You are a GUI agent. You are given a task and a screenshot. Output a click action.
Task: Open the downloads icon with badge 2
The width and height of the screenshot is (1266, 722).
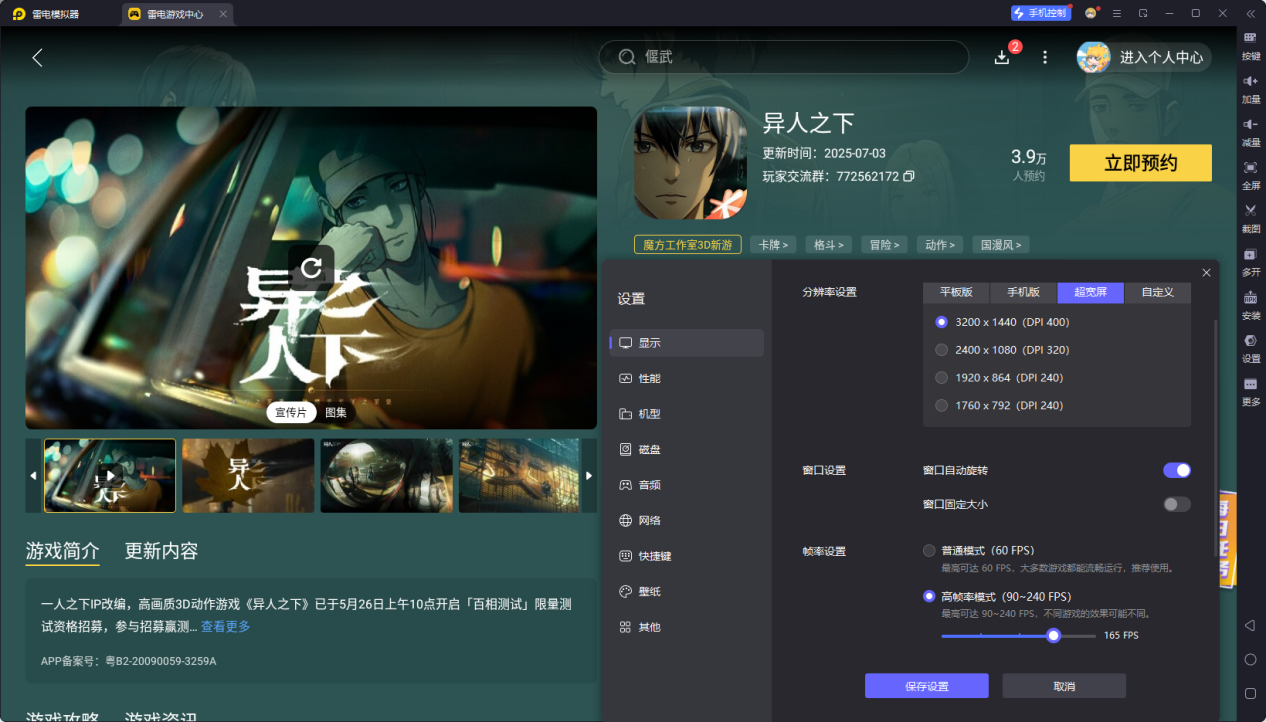click(1002, 57)
